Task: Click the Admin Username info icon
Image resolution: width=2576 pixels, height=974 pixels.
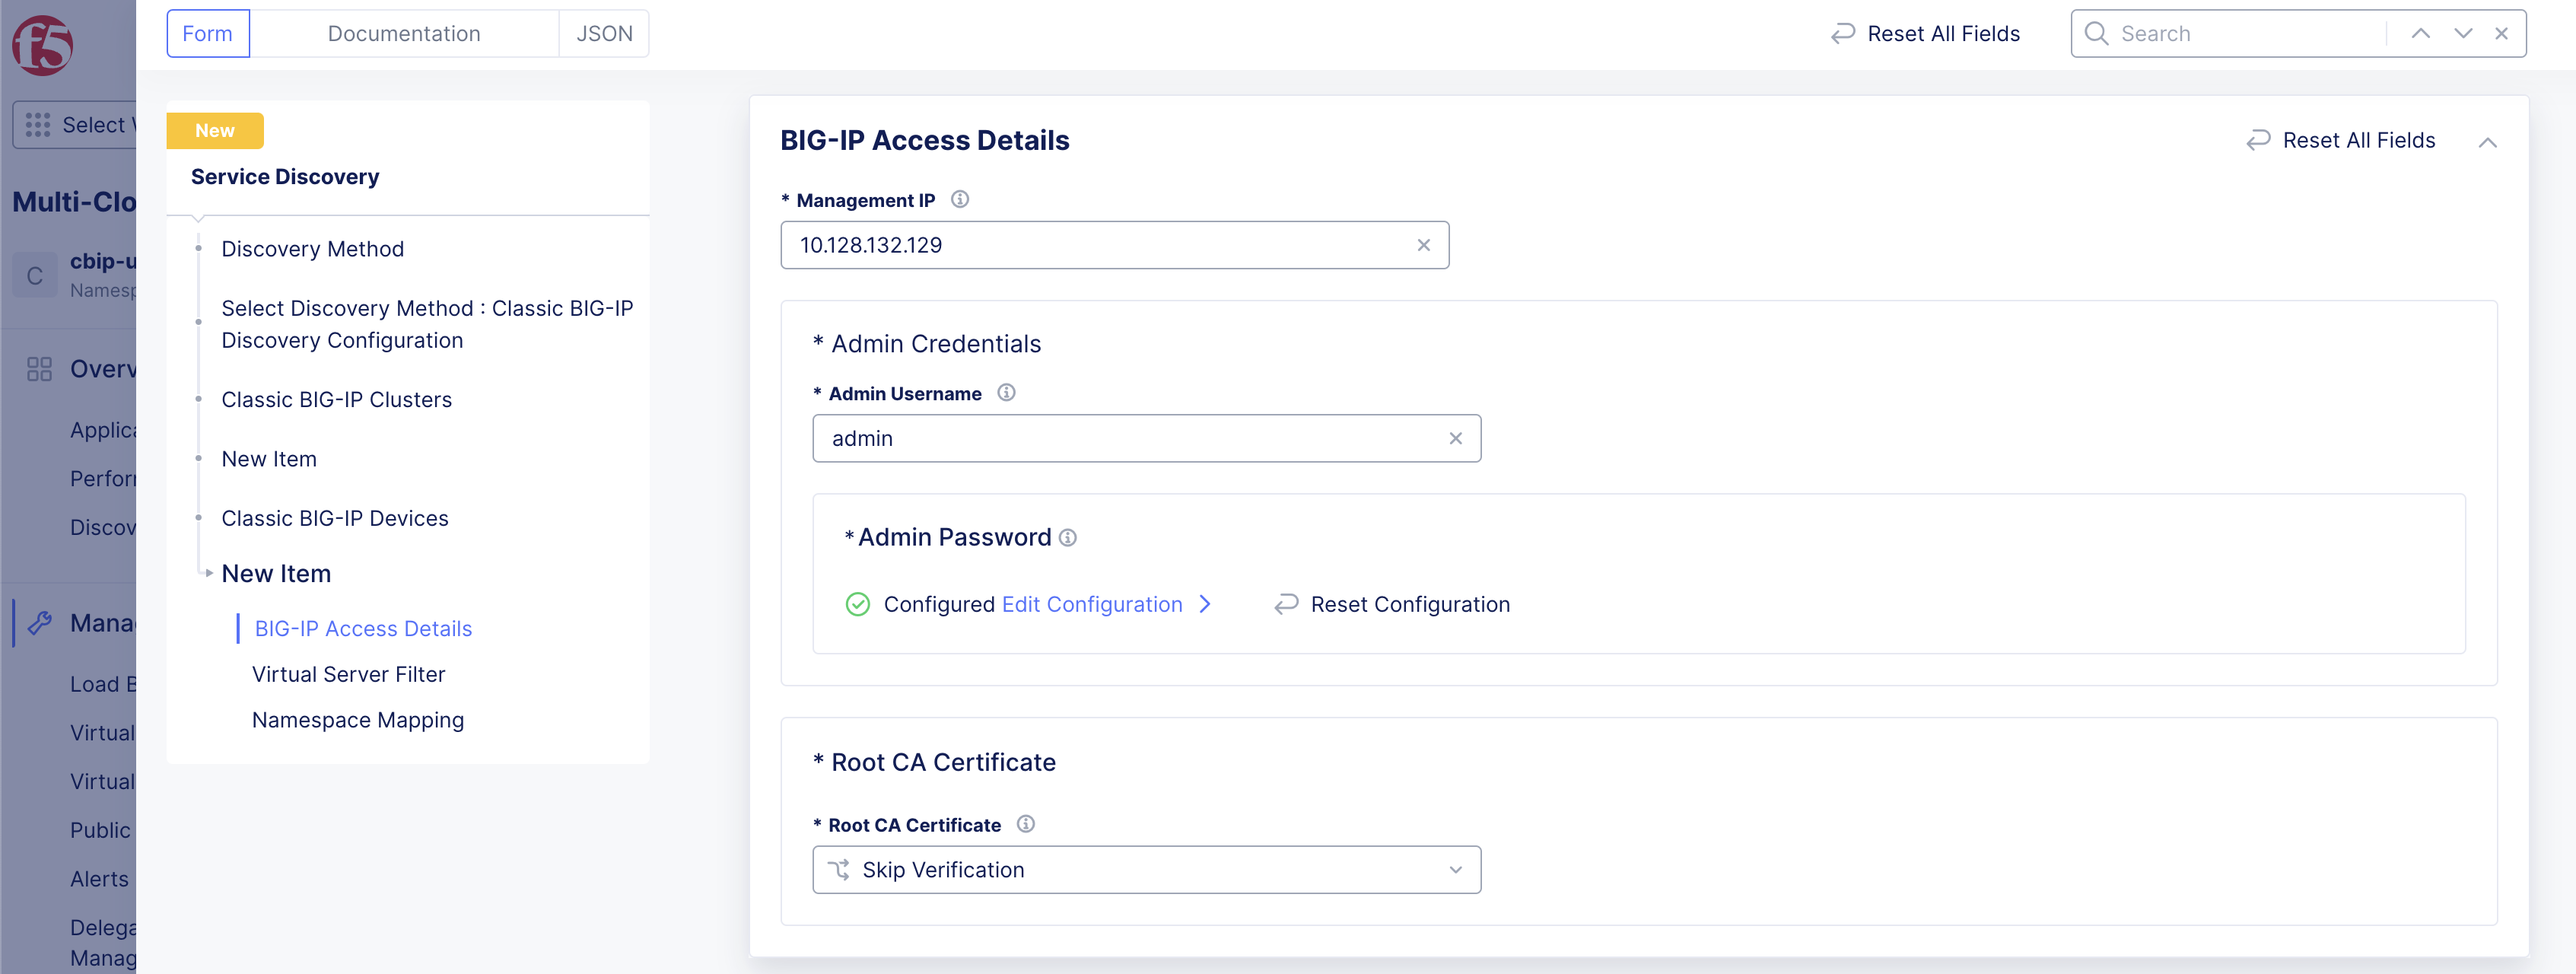Action: point(1006,393)
